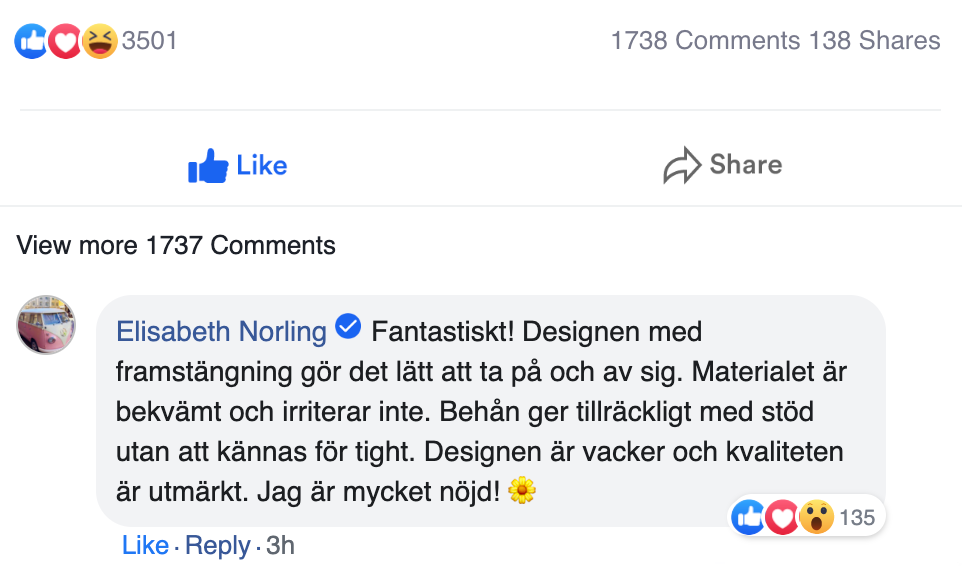Like Elisabeth Norling's comment

(145, 546)
